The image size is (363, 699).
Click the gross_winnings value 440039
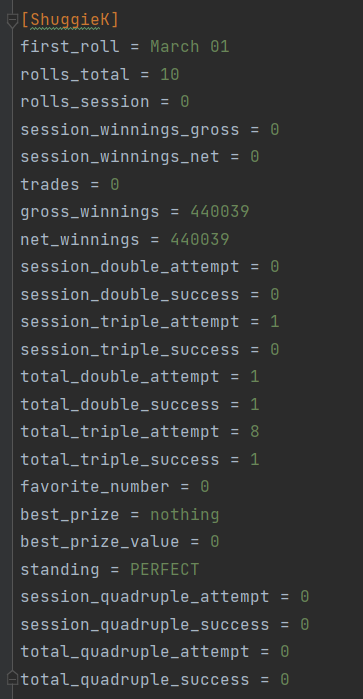[x=220, y=212]
